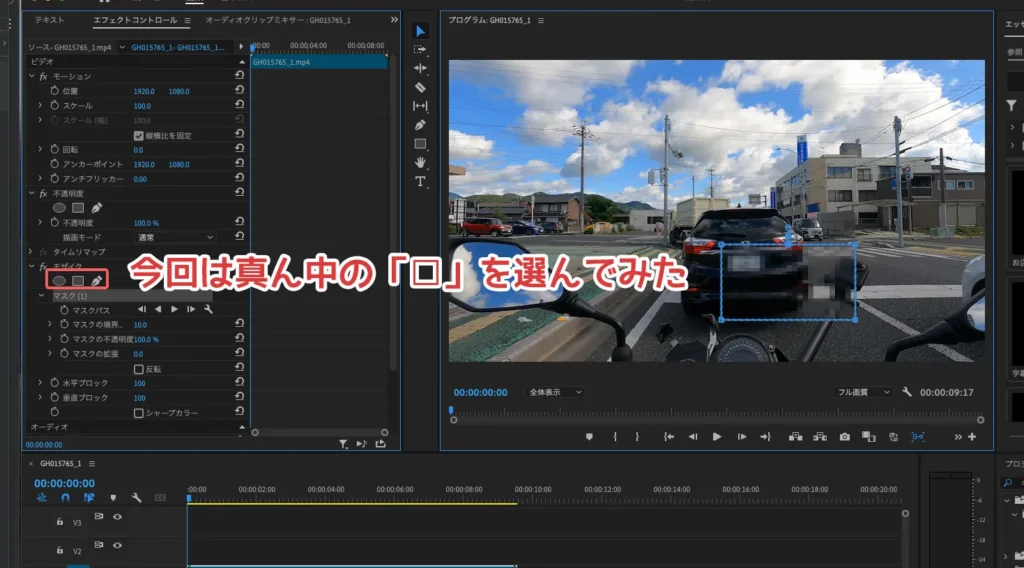Image resolution: width=1024 pixels, height=568 pixels.
Task: Open the 描画モード blend mode dropdown
Action: click(x=175, y=237)
